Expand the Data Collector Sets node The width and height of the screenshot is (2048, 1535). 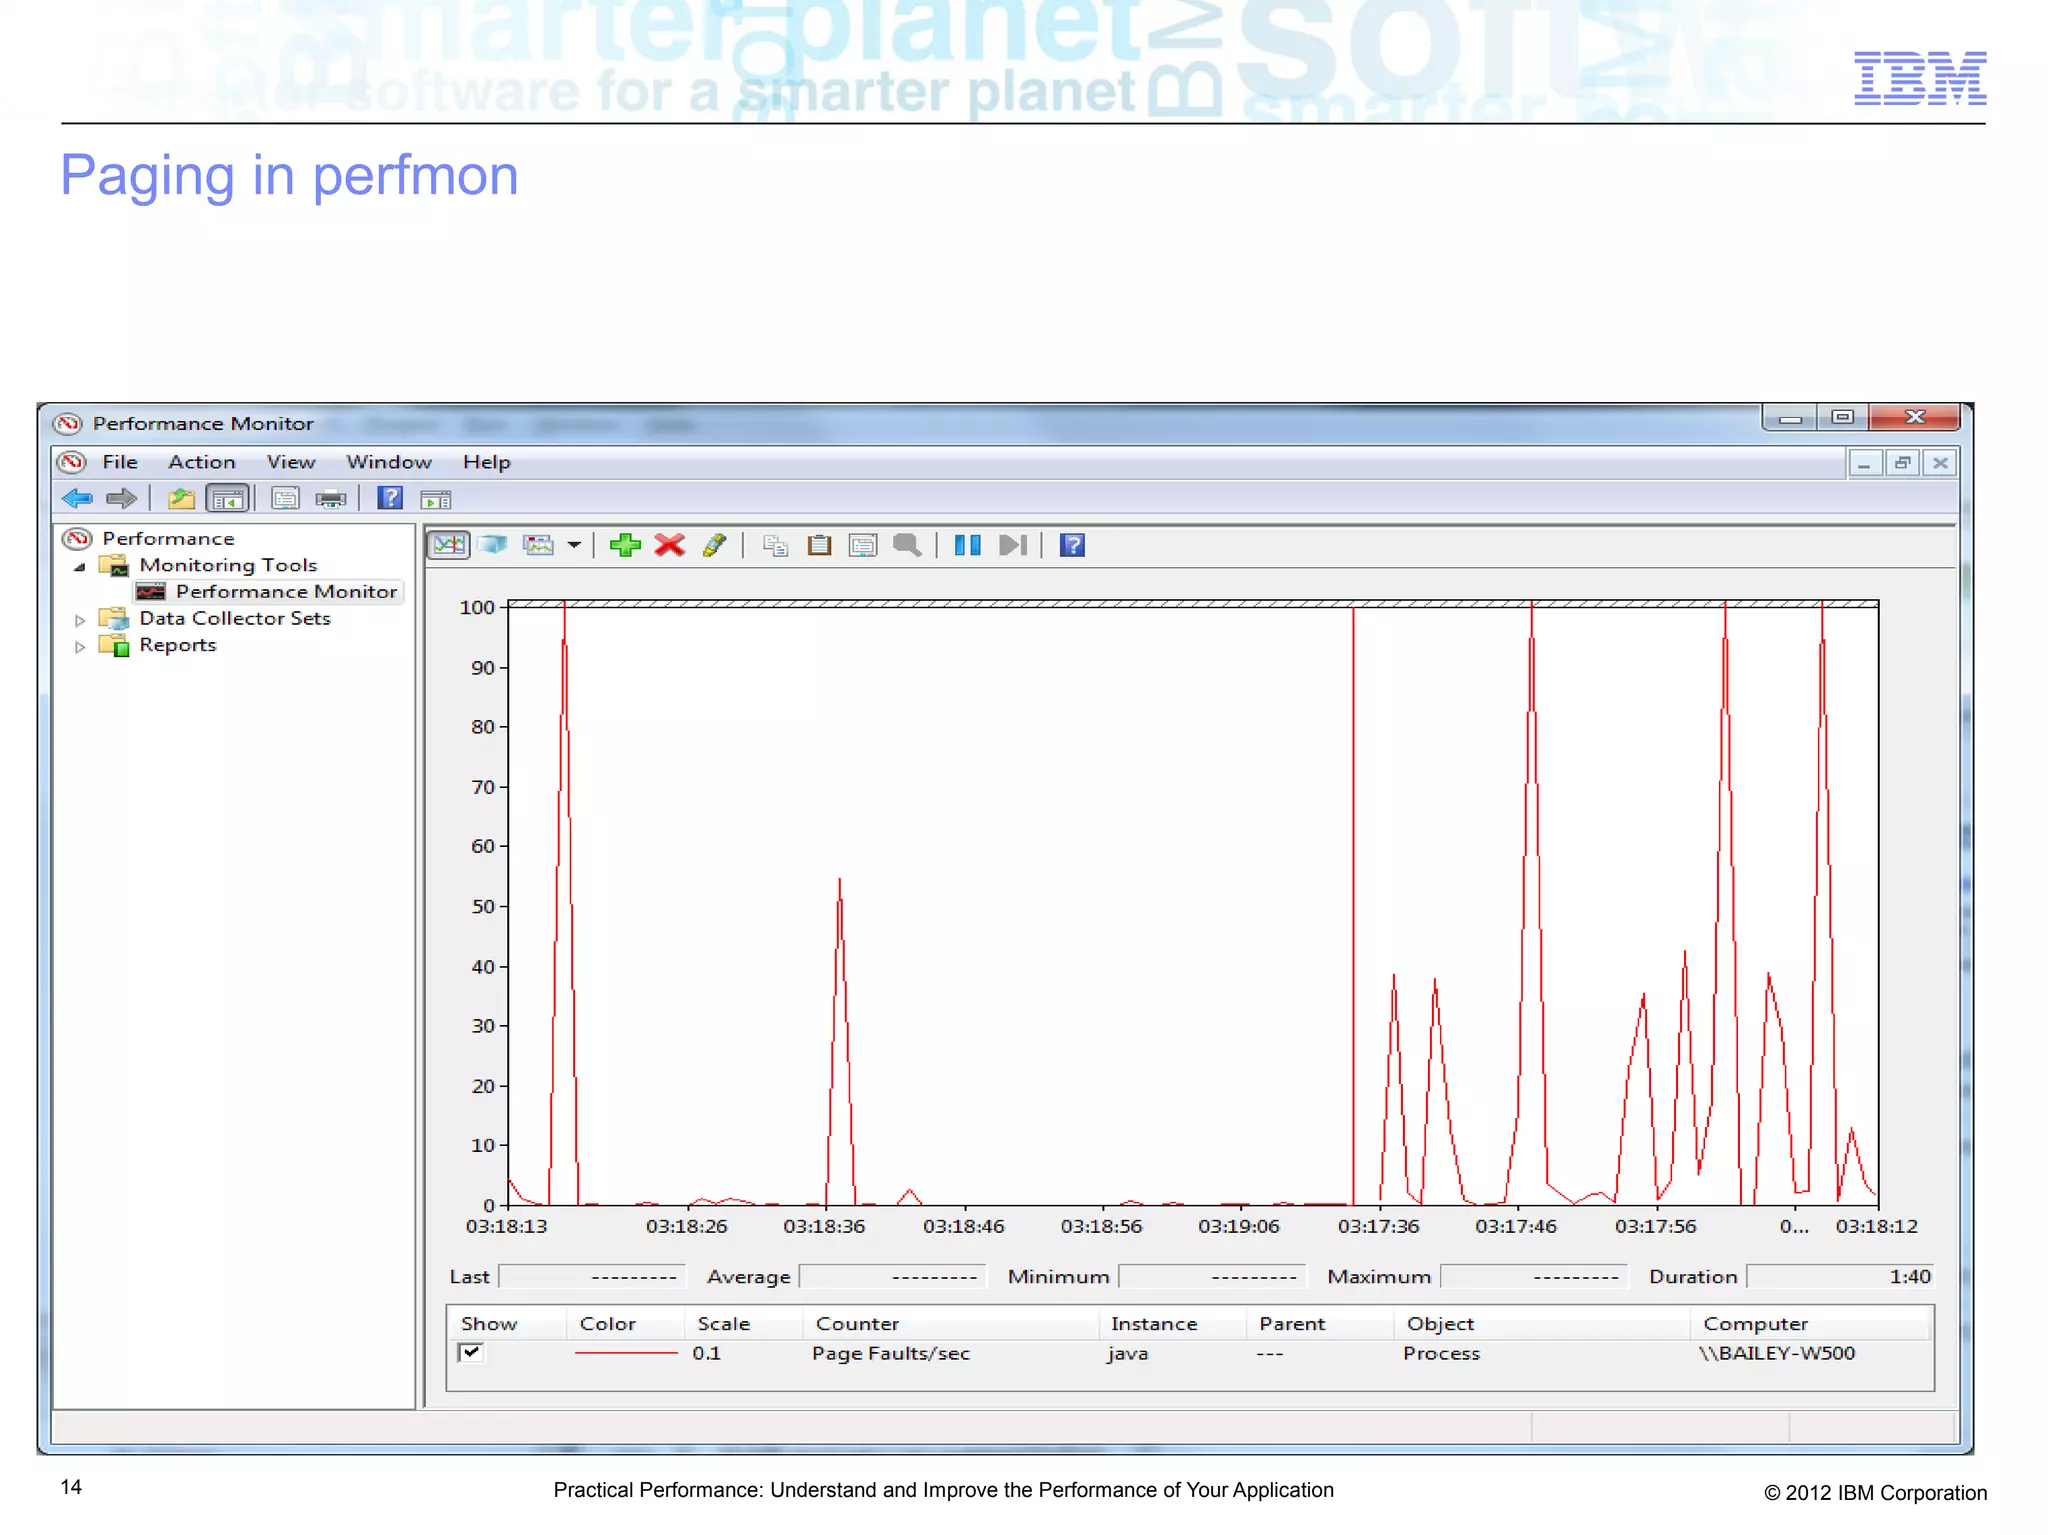pos(80,620)
